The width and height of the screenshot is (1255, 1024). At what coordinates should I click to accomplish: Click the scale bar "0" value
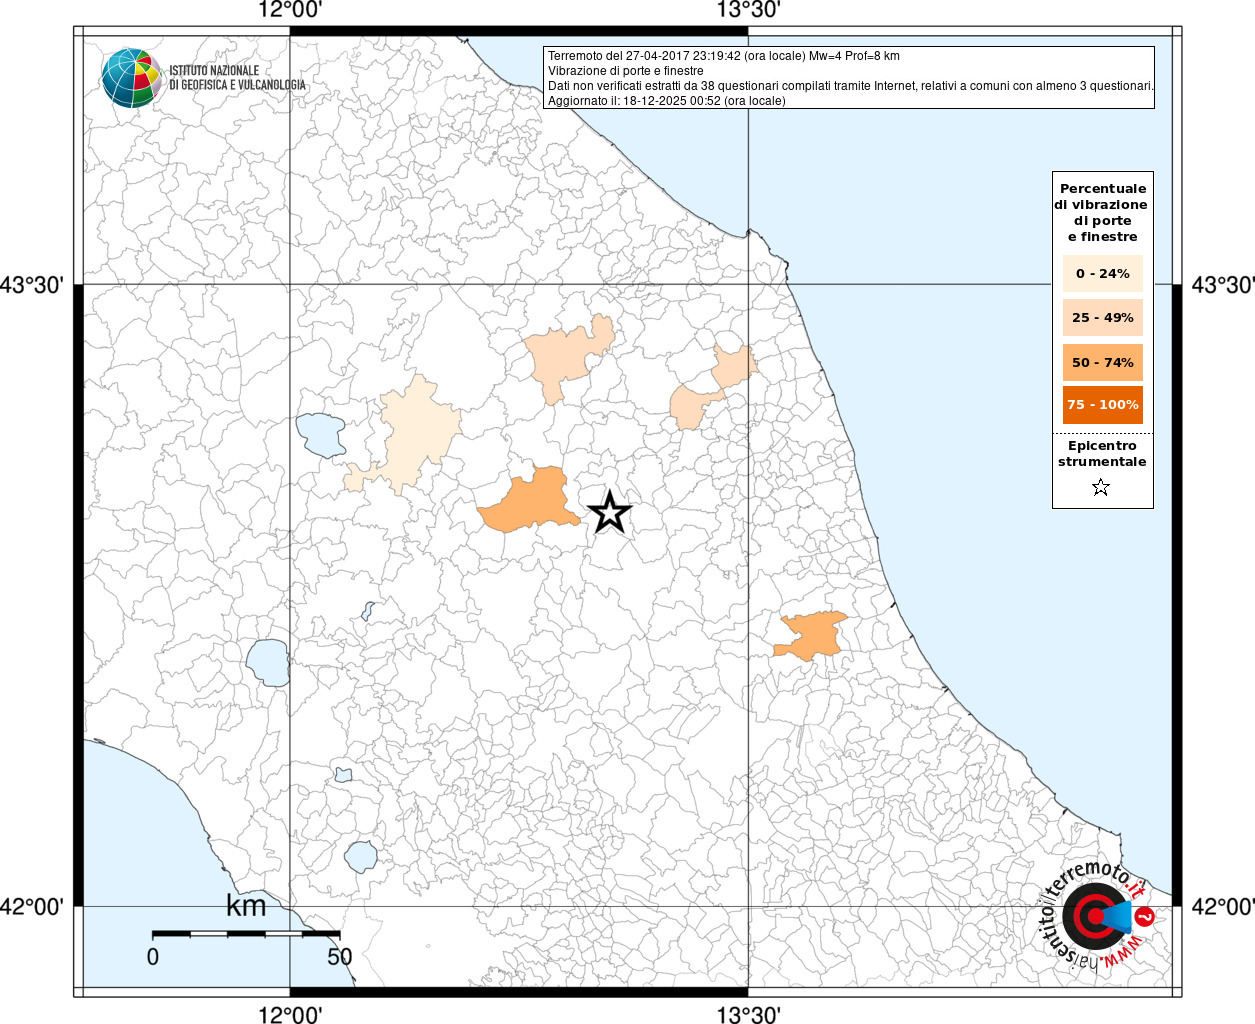pos(153,956)
